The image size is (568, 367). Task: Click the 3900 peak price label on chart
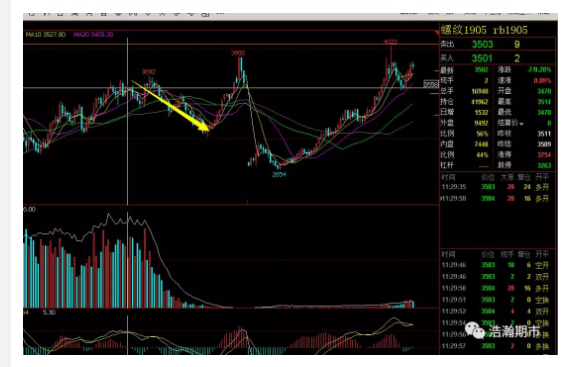pyautogui.click(x=238, y=53)
